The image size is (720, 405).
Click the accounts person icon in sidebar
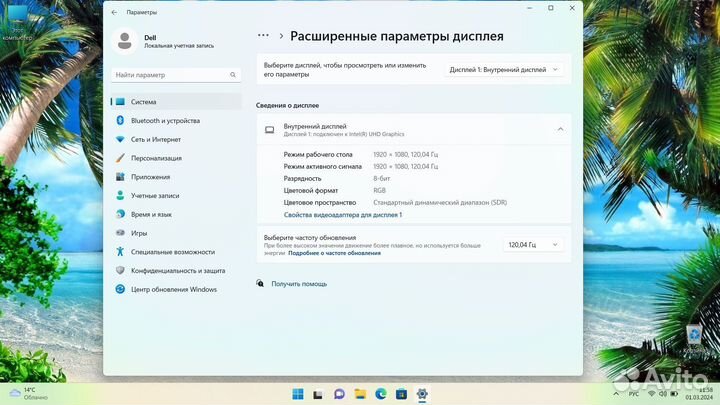pos(120,196)
